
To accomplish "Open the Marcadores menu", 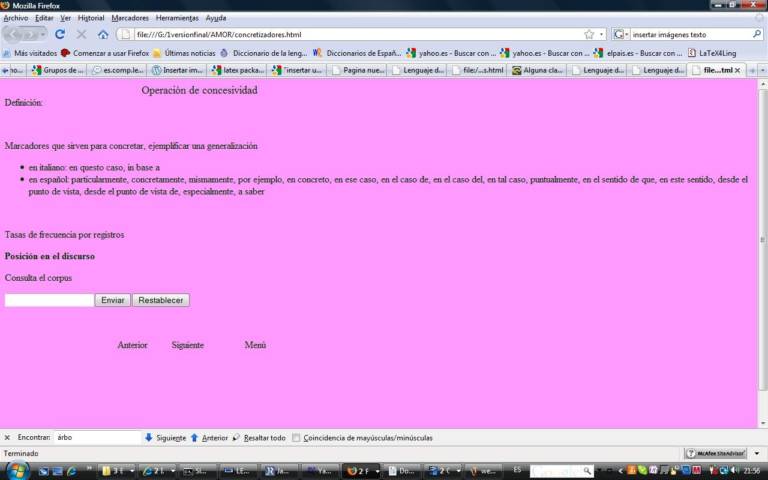I will pos(130,18).
